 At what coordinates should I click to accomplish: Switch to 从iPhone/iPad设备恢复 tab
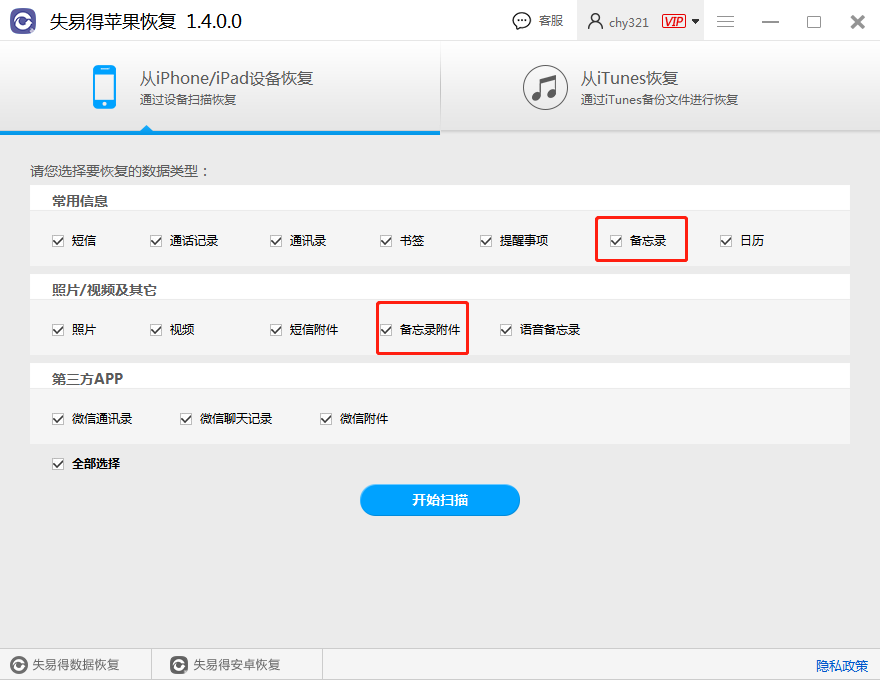pyautogui.click(x=220, y=87)
